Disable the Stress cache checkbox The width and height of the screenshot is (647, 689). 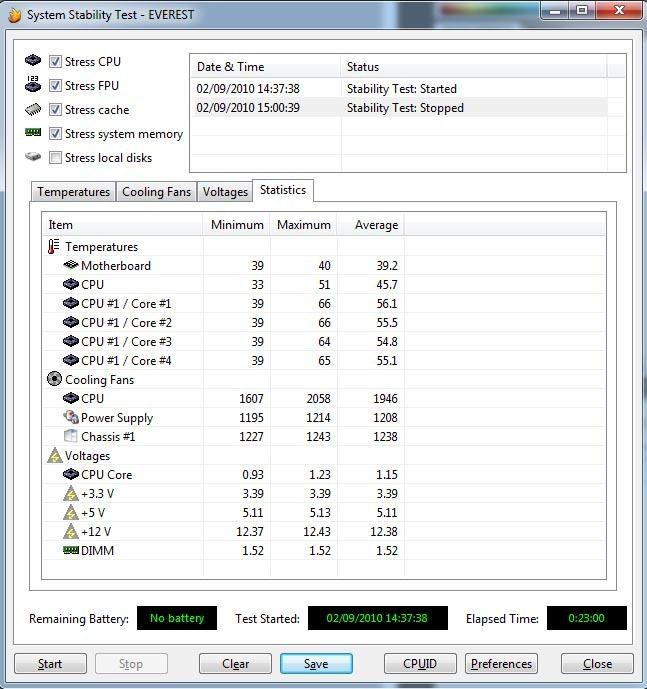pyautogui.click(x=55, y=109)
